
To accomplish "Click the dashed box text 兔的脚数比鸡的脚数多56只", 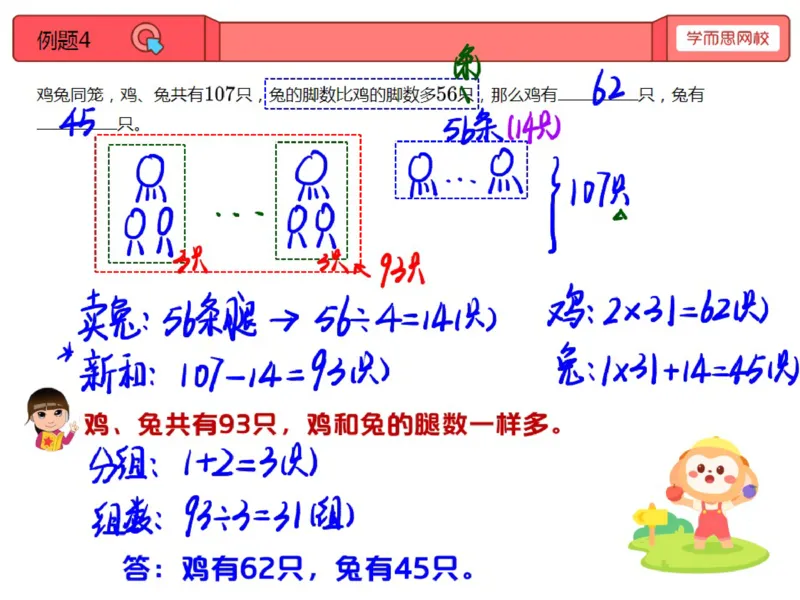I will click(x=371, y=94).
